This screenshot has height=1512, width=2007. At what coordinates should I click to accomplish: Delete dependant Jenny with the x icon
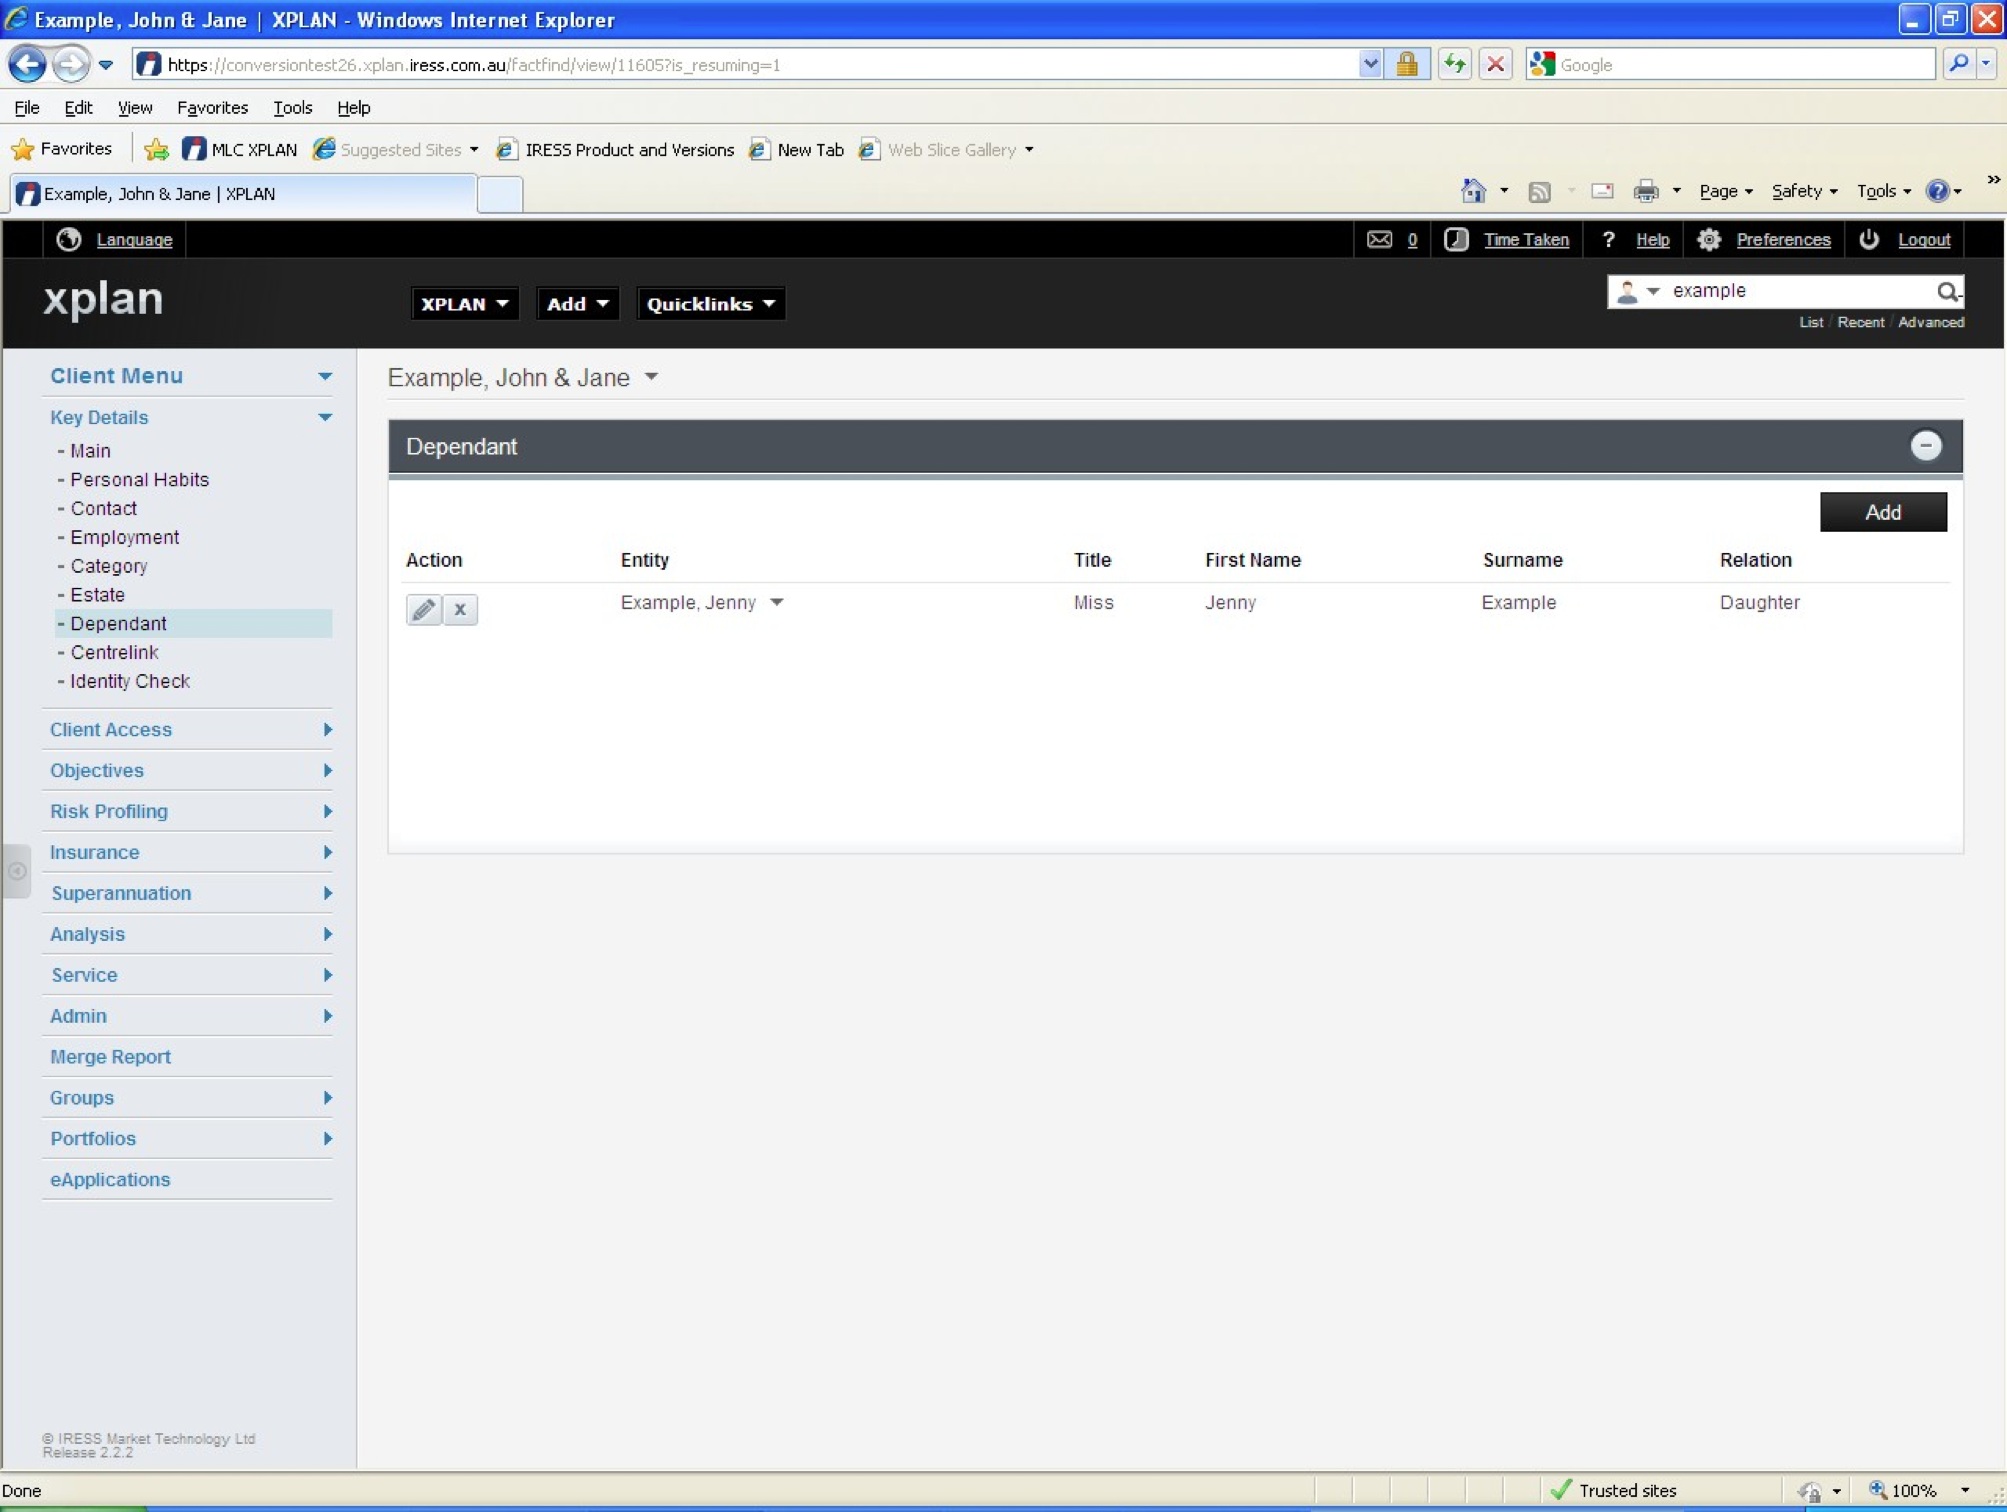coord(460,609)
